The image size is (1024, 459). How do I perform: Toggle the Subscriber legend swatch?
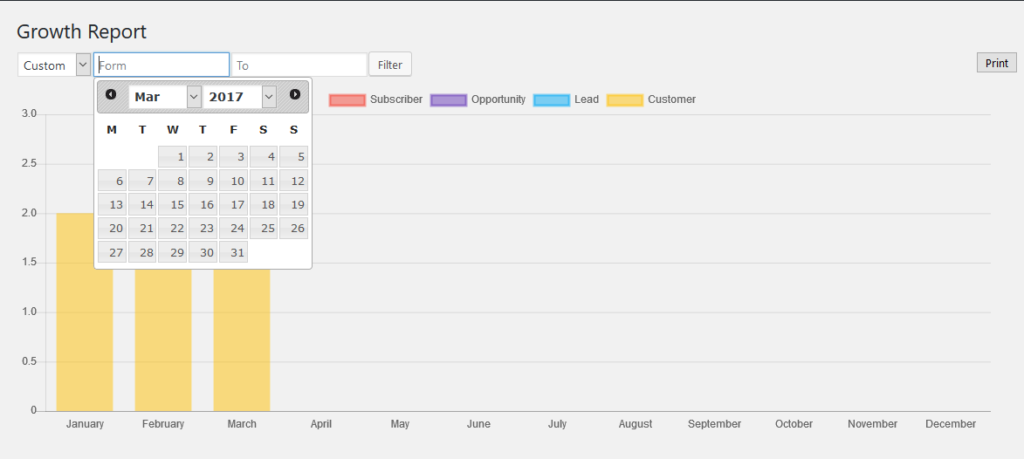tap(347, 100)
